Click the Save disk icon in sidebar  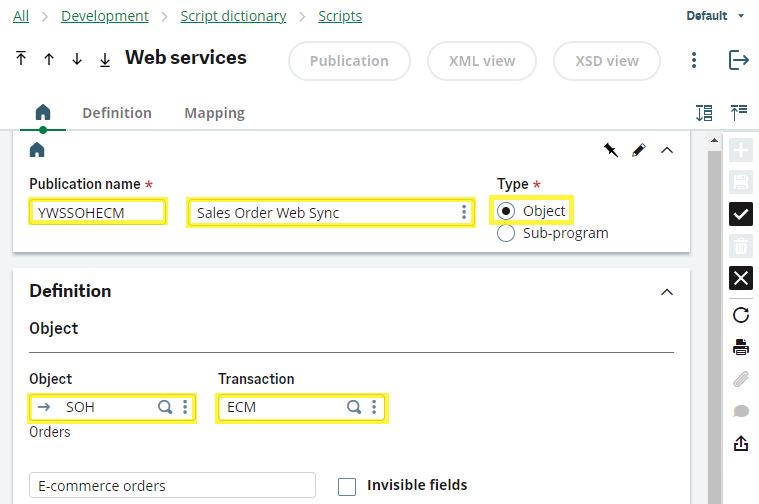[741, 182]
